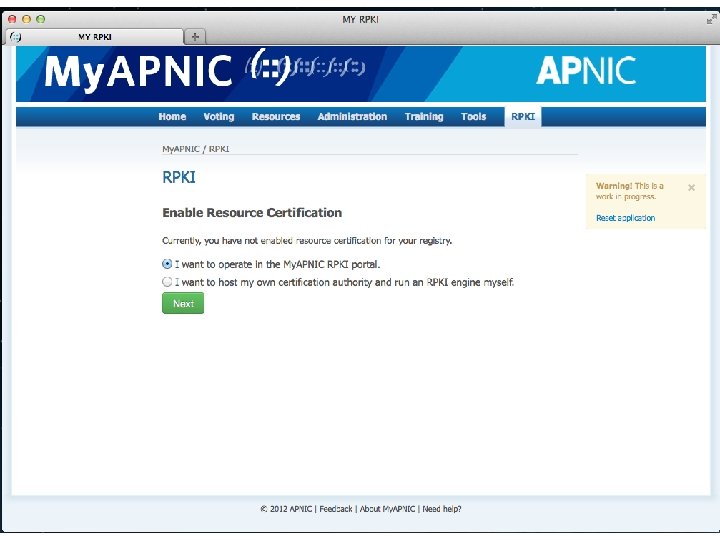Click the APNIC logo at the banner's right
Image resolution: width=720 pixels, height=540 pixels.
click(x=586, y=71)
